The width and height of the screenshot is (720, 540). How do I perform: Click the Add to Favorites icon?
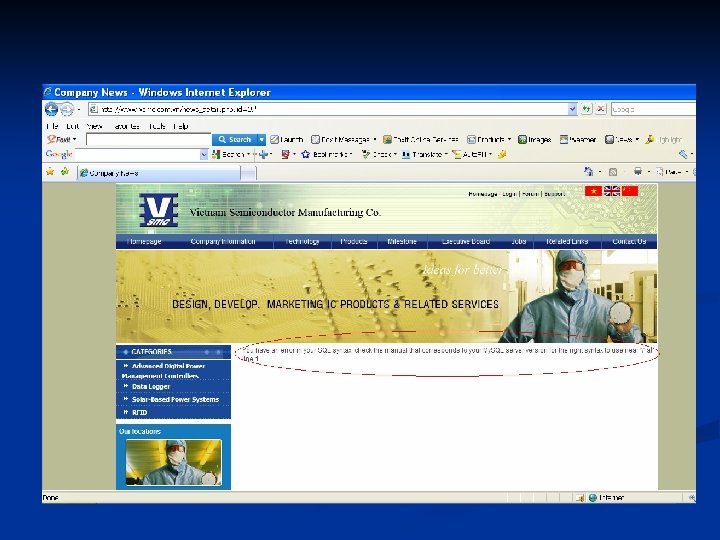[x=65, y=172]
